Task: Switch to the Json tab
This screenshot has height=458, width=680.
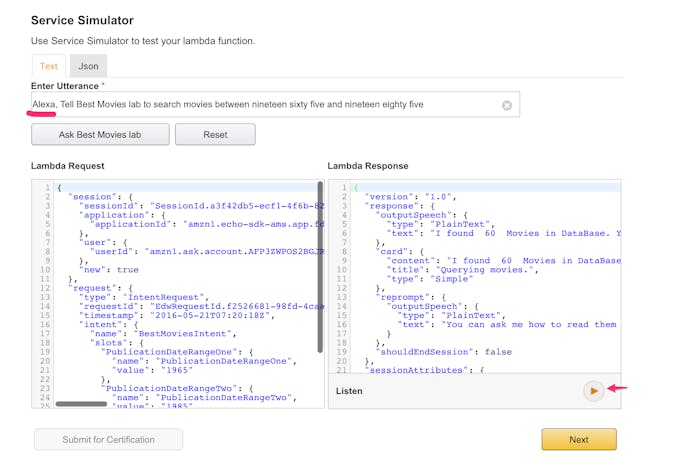Action: point(89,66)
